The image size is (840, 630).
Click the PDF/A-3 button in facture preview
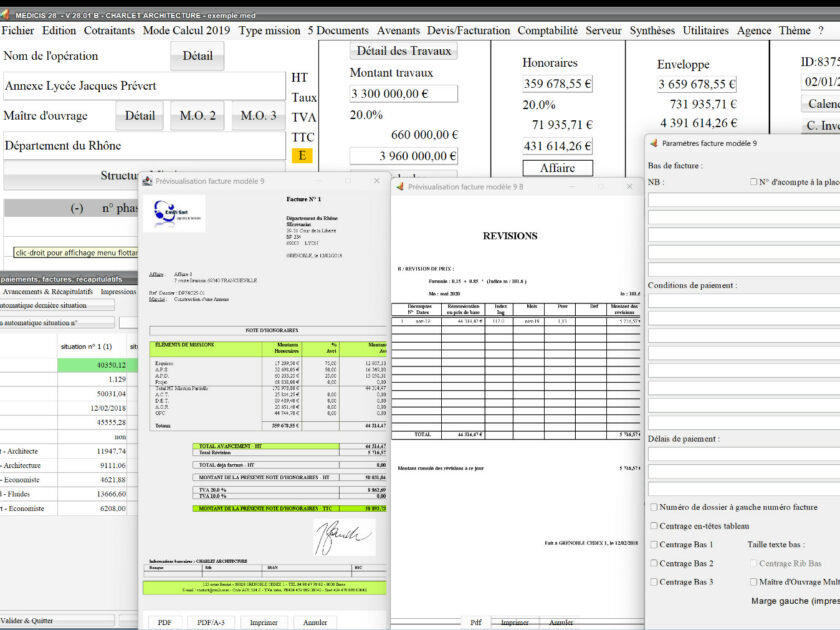211,622
